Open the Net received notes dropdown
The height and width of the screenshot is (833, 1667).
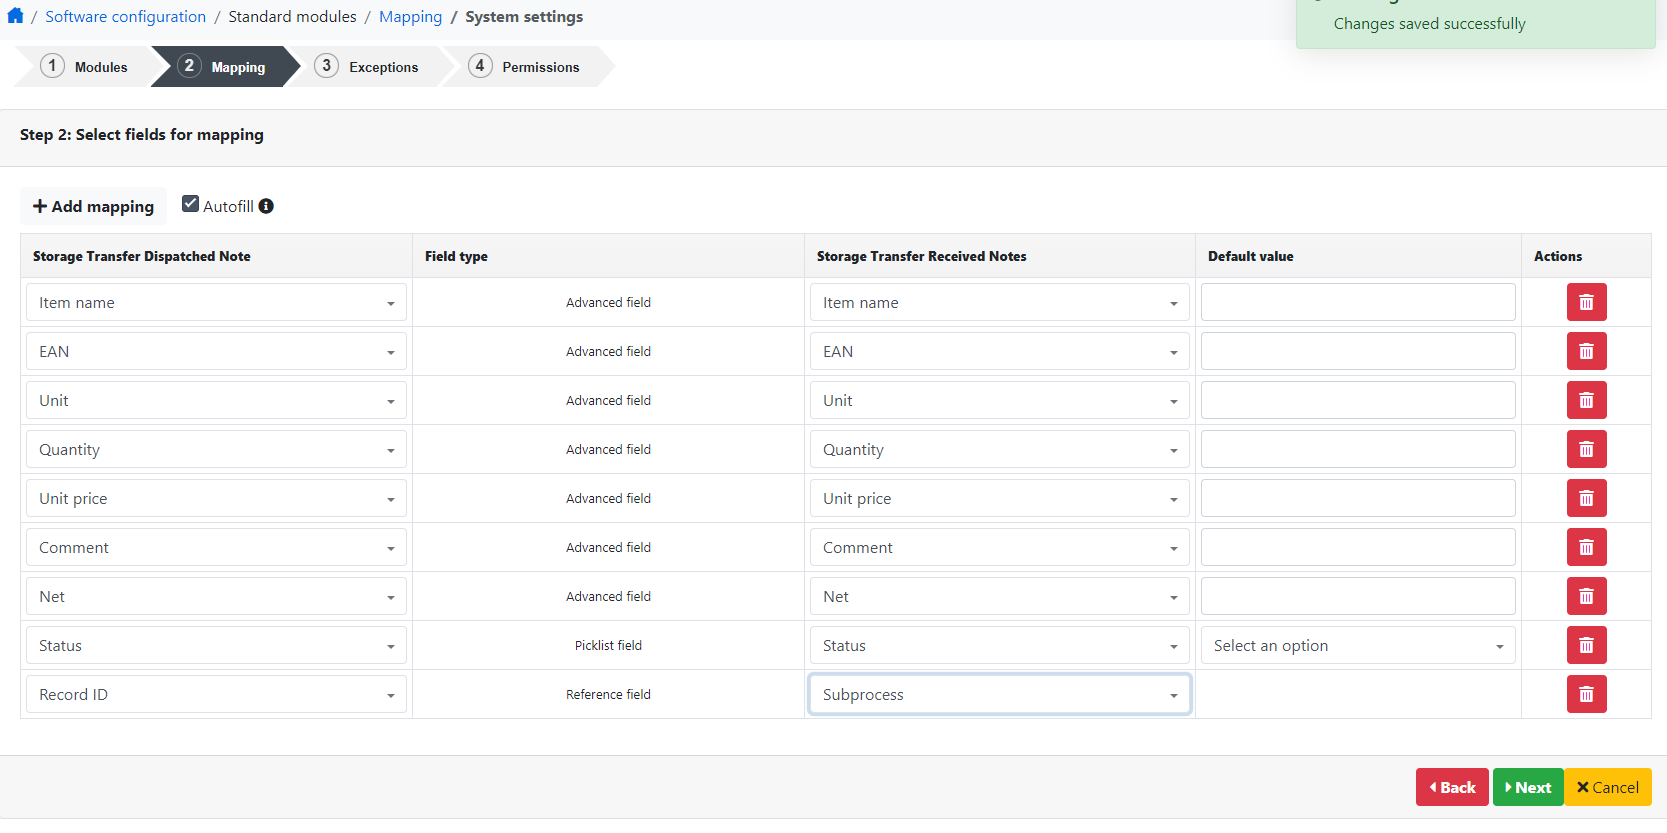[x=998, y=596]
